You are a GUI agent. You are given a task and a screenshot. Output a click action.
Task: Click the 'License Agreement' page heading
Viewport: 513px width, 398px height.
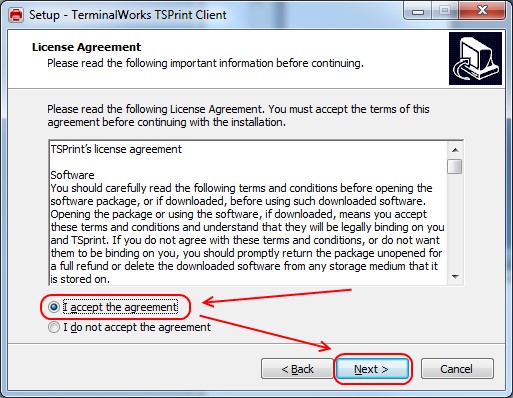tap(86, 47)
